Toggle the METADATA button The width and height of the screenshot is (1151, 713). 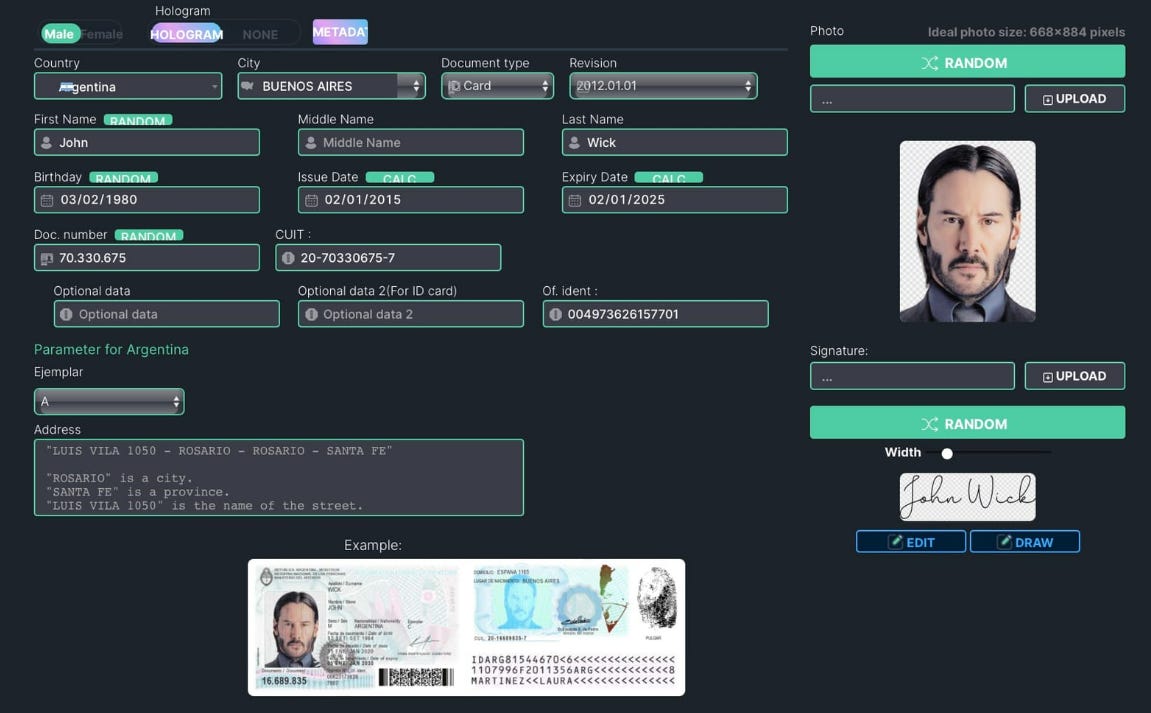point(340,32)
